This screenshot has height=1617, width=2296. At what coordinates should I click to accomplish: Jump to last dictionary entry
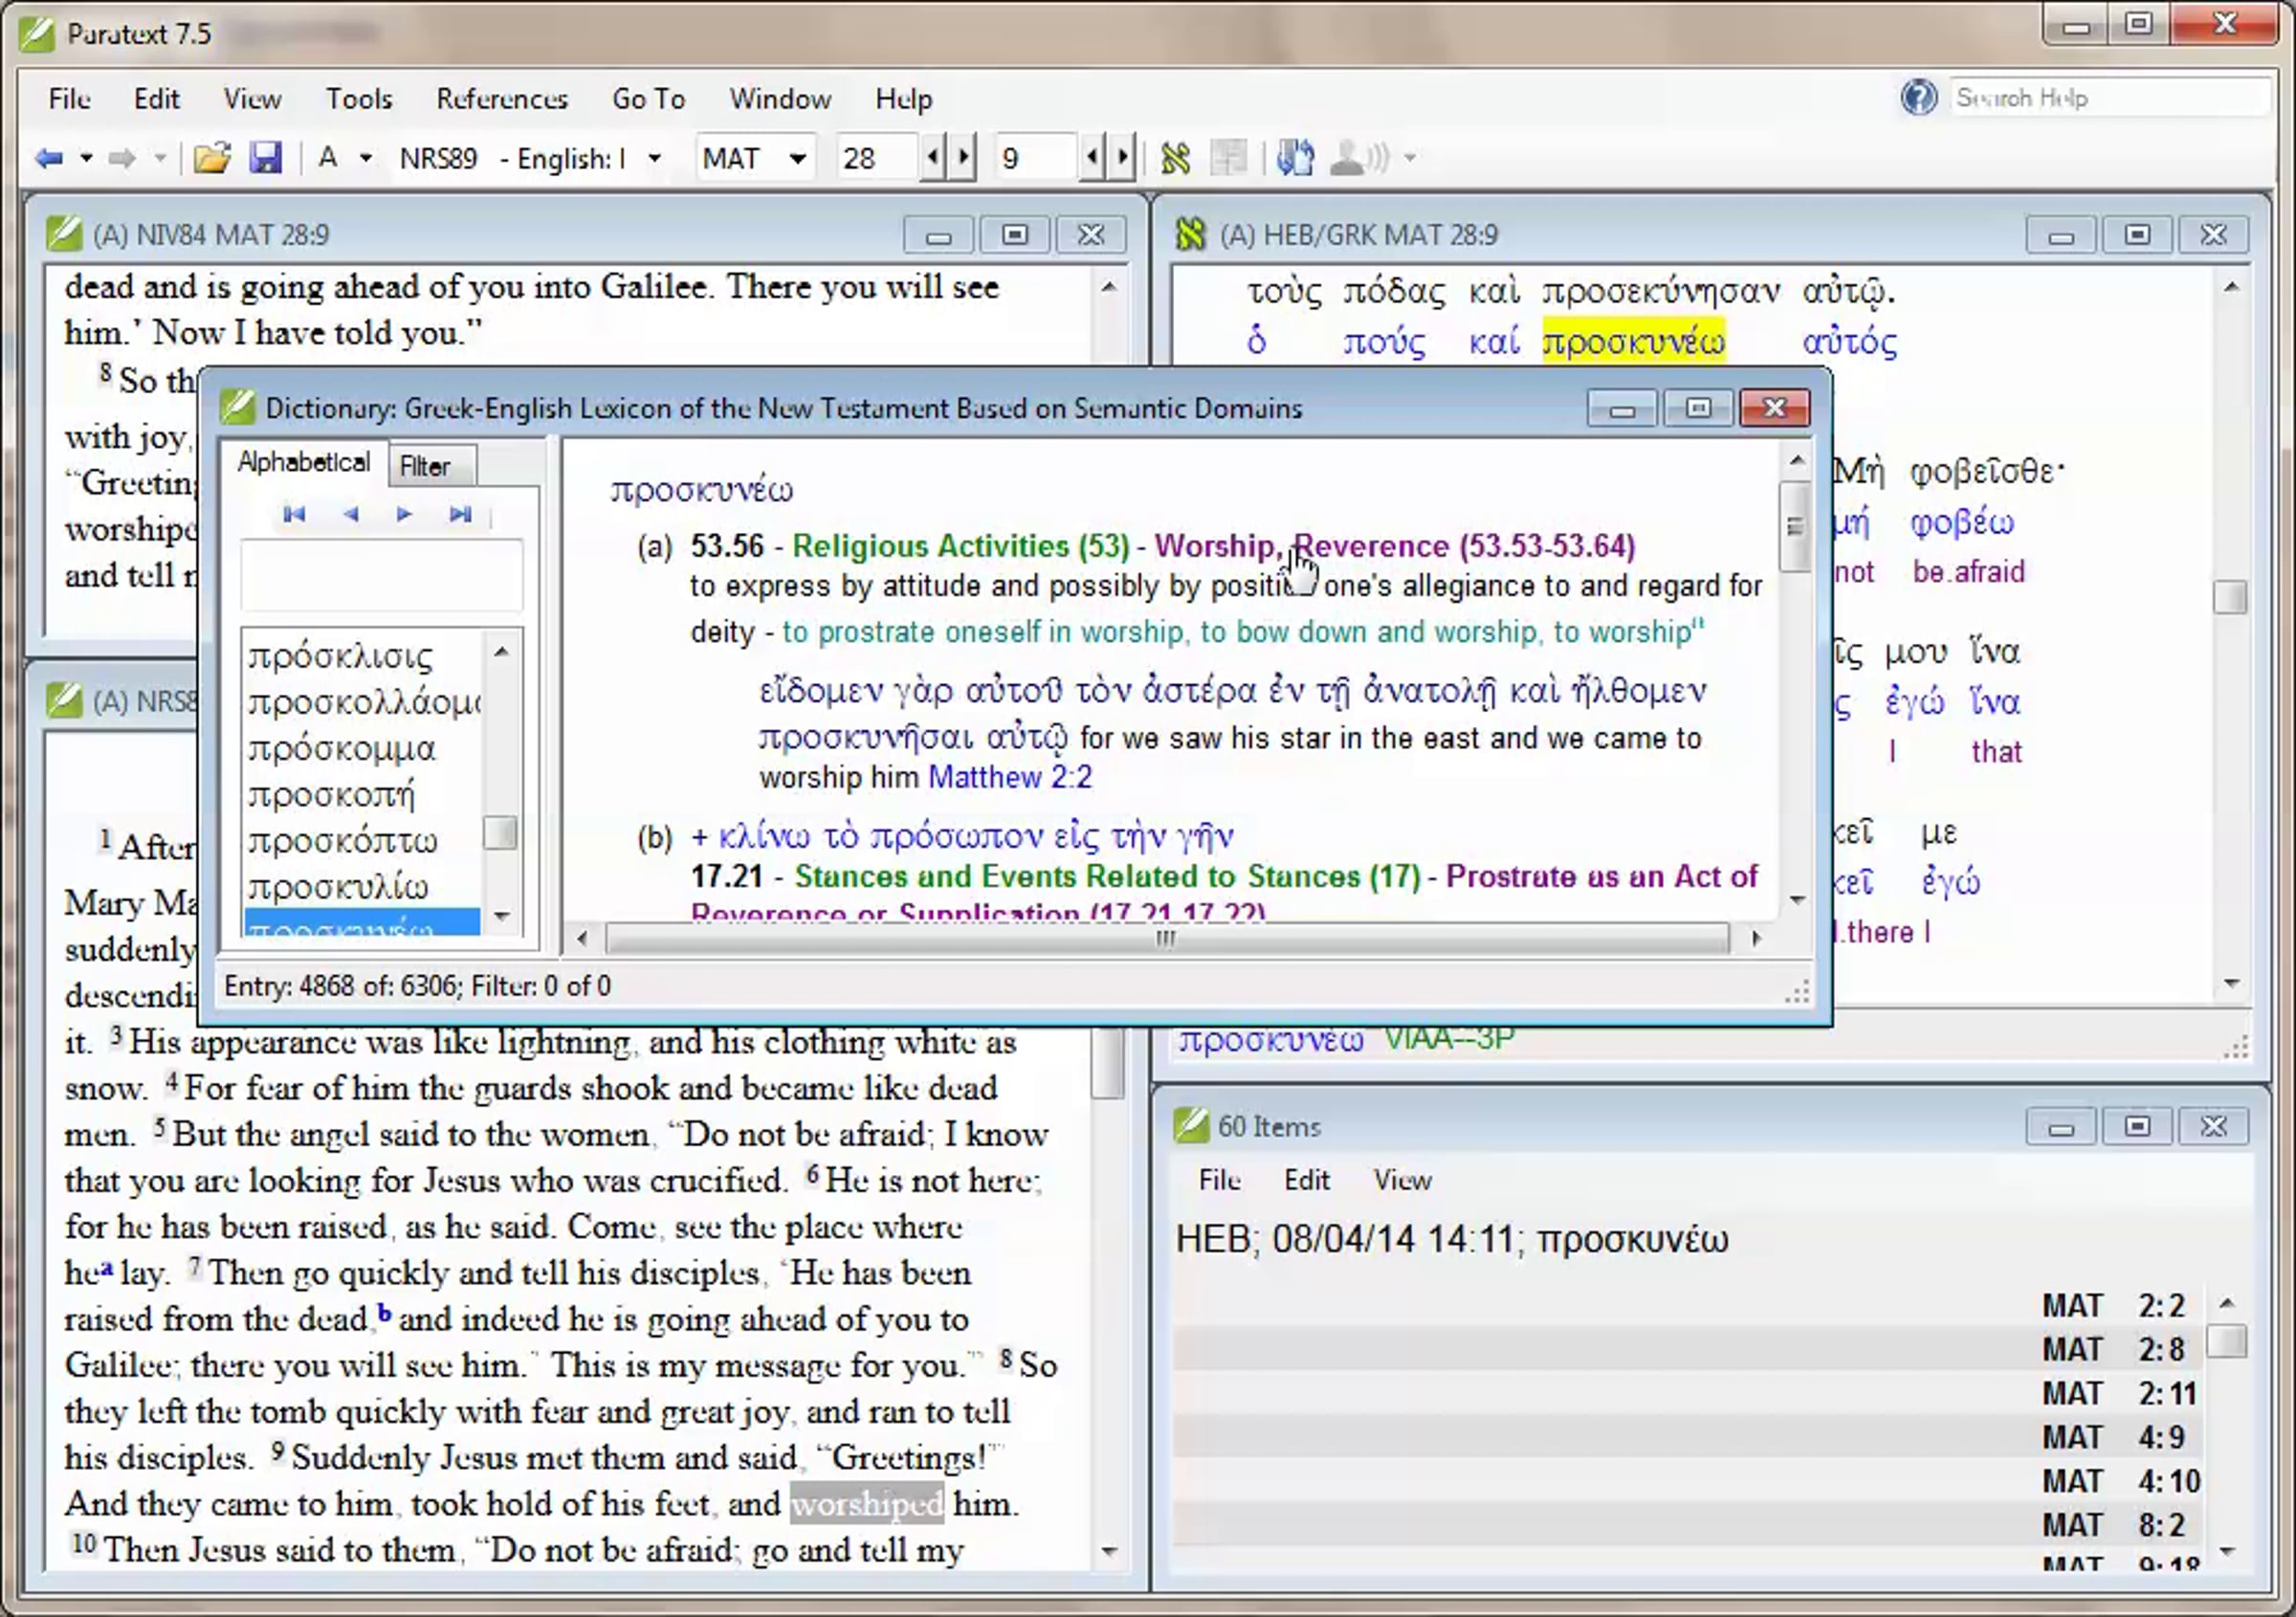pyautogui.click(x=459, y=514)
